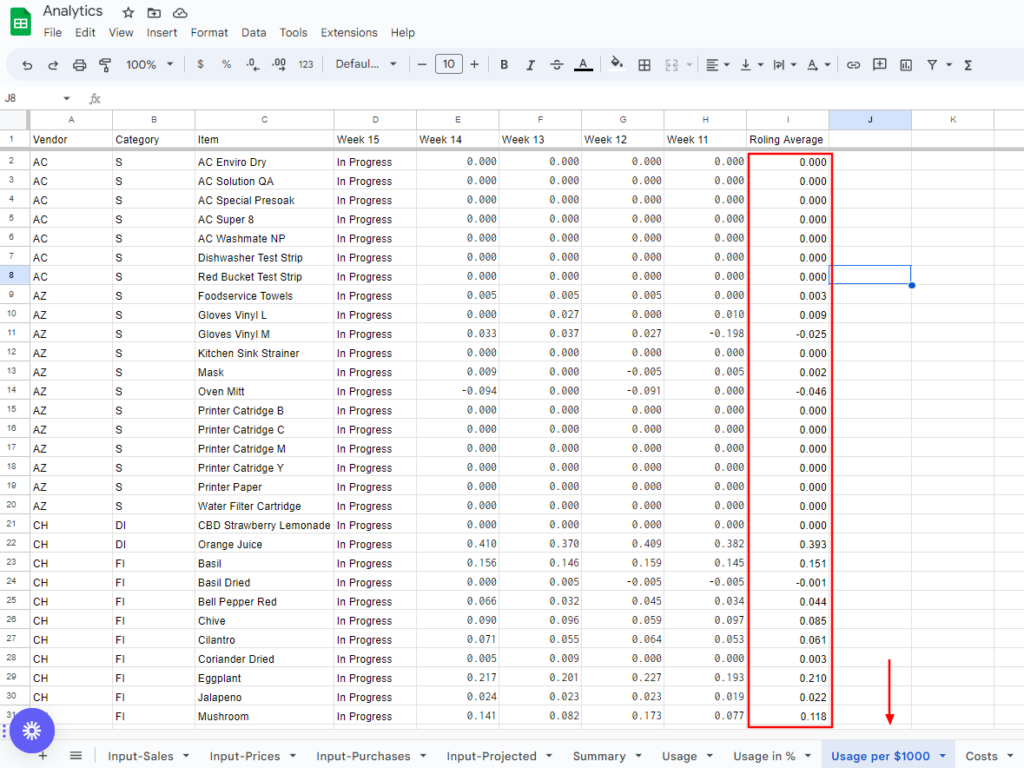
Task: Select the paint format tool
Action: [x=105, y=64]
